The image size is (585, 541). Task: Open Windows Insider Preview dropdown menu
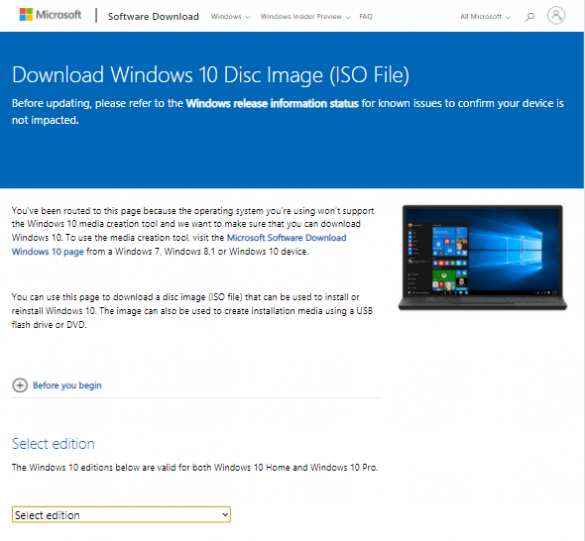tap(306, 17)
